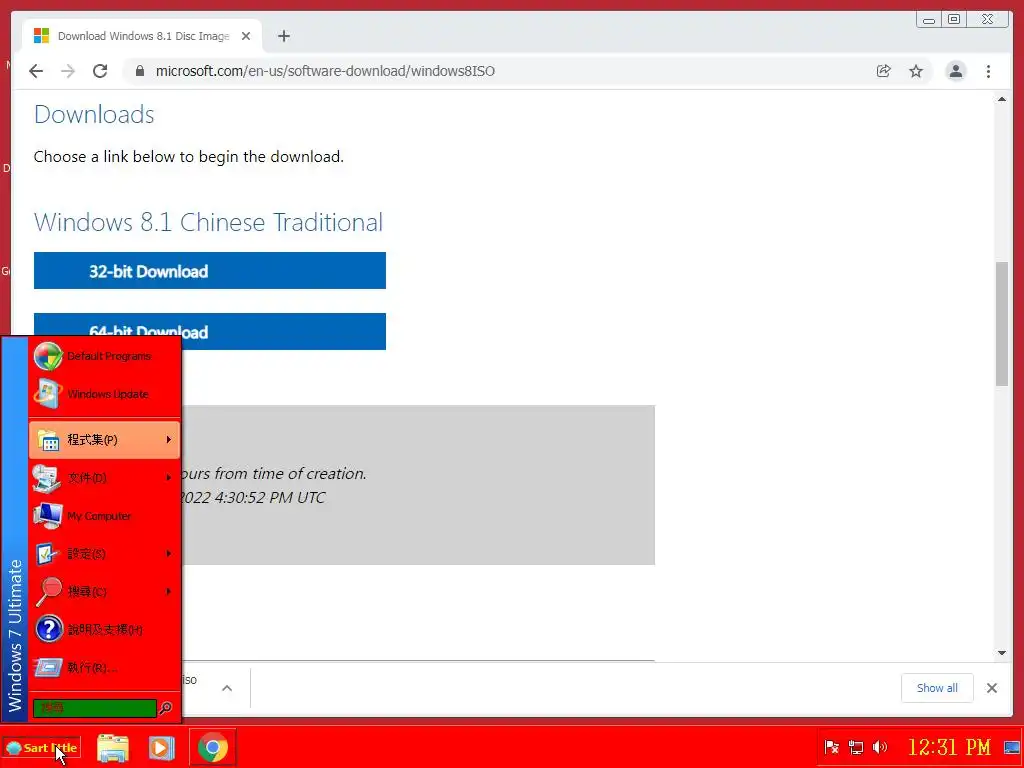Open the network tray icon
The width and height of the screenshot is (1024, 768).
point(856,747)
